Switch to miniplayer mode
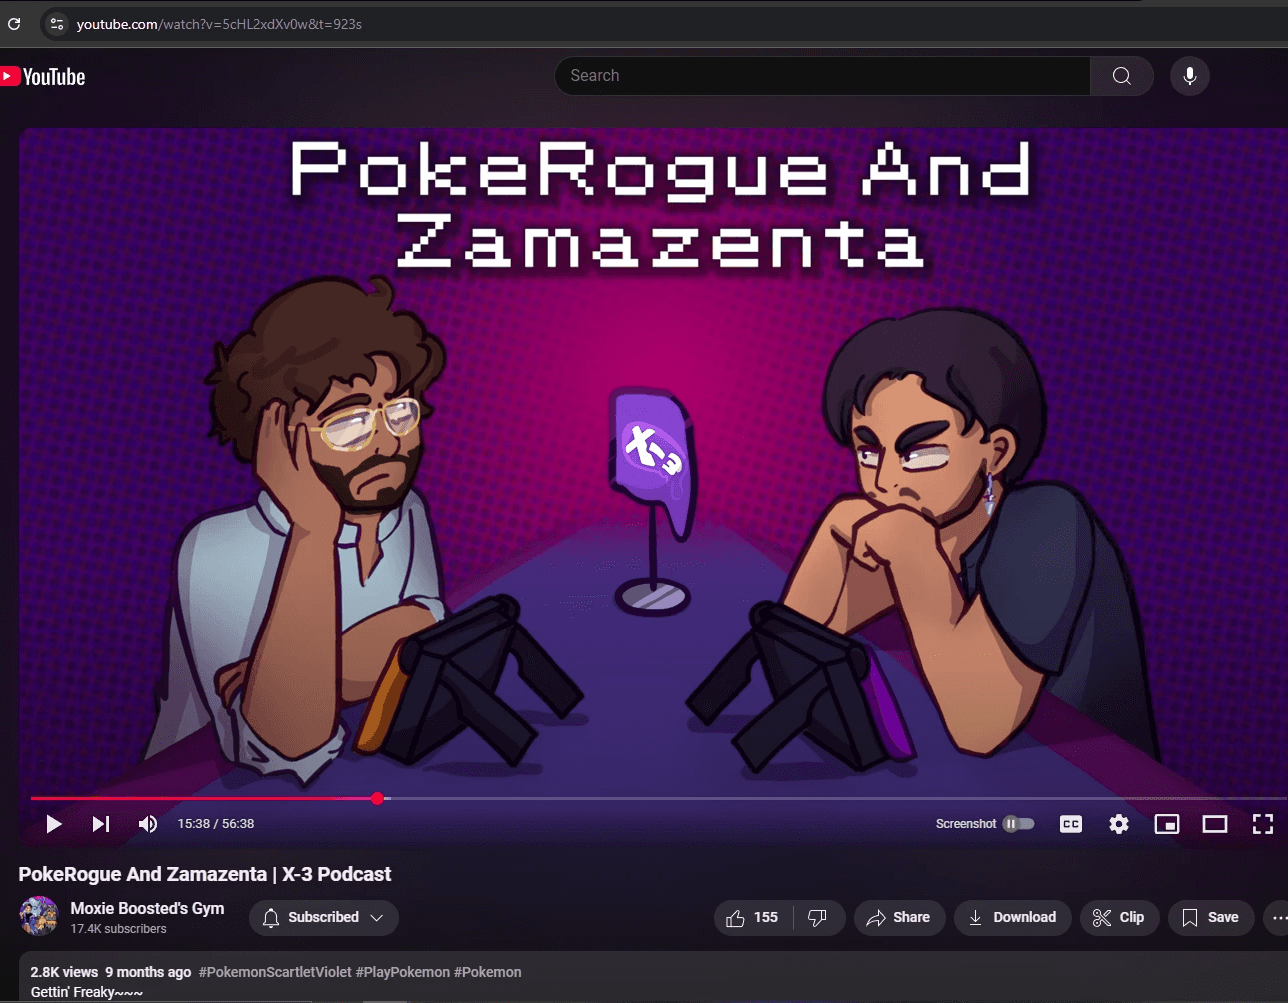The height and width of the screenshot is (1003, 1288). click(1167, 824)
